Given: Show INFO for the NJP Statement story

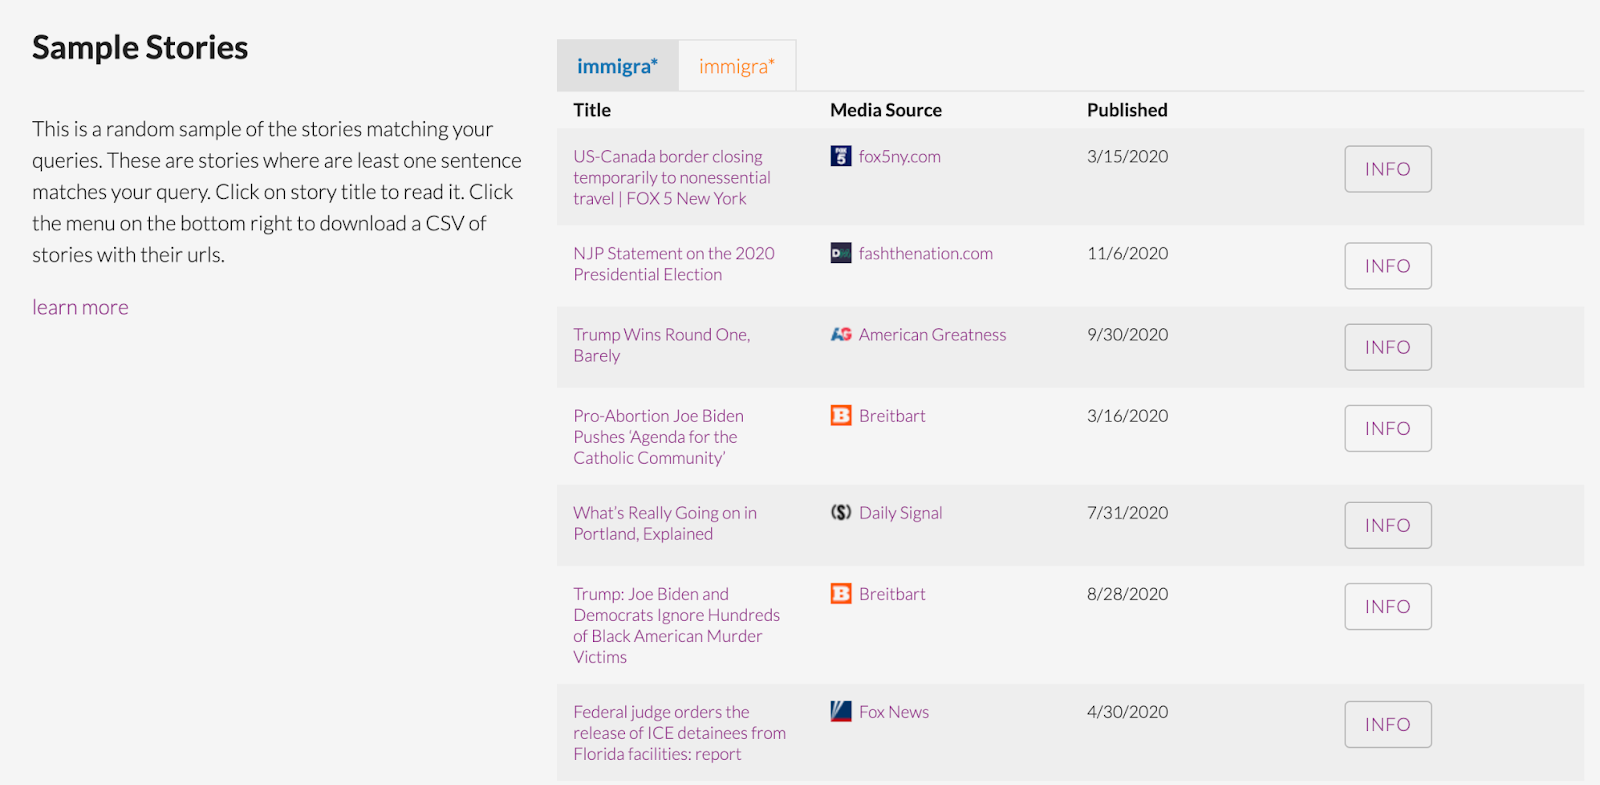Looking at the screenshot, I should [1387, 266].
